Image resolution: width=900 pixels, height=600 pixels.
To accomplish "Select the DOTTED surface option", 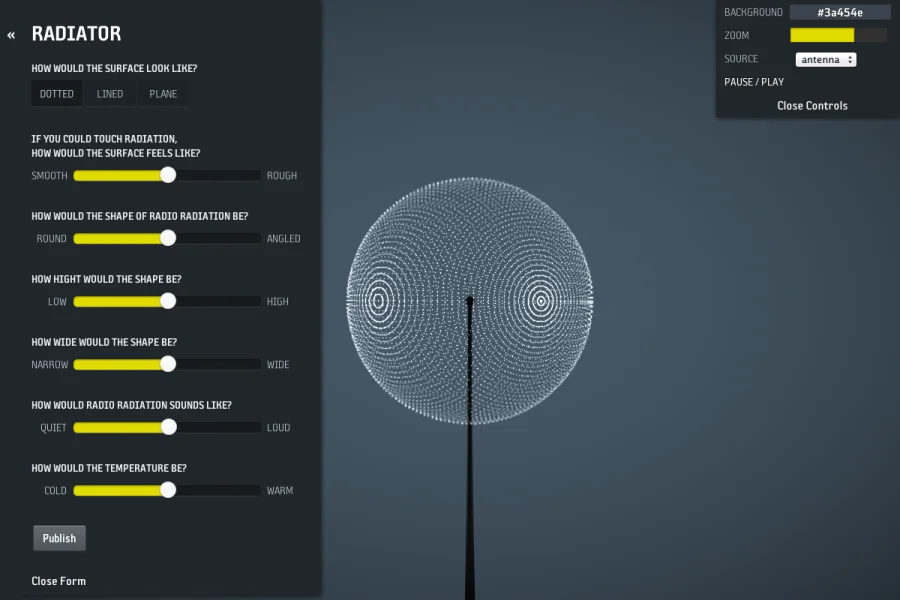I will click(x=57, y=94).
